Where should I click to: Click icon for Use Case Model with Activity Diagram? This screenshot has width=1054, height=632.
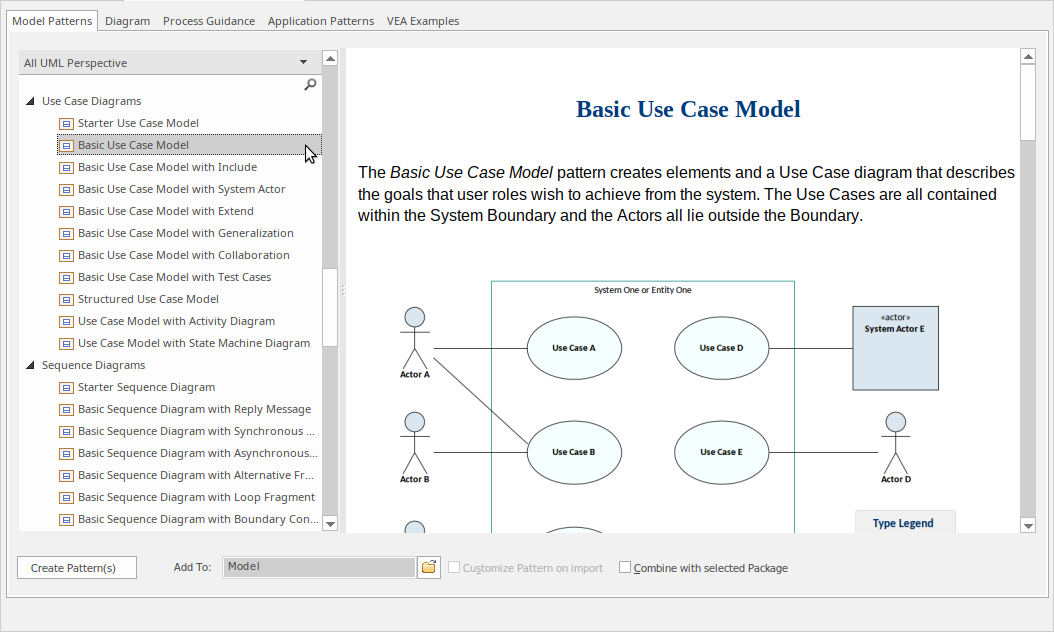tap(66, 322)
